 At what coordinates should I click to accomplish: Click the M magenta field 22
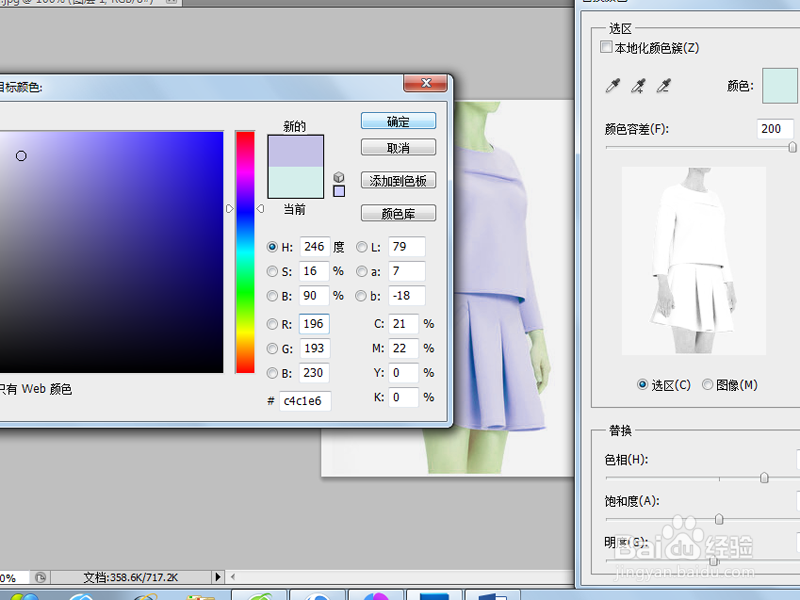404,348
